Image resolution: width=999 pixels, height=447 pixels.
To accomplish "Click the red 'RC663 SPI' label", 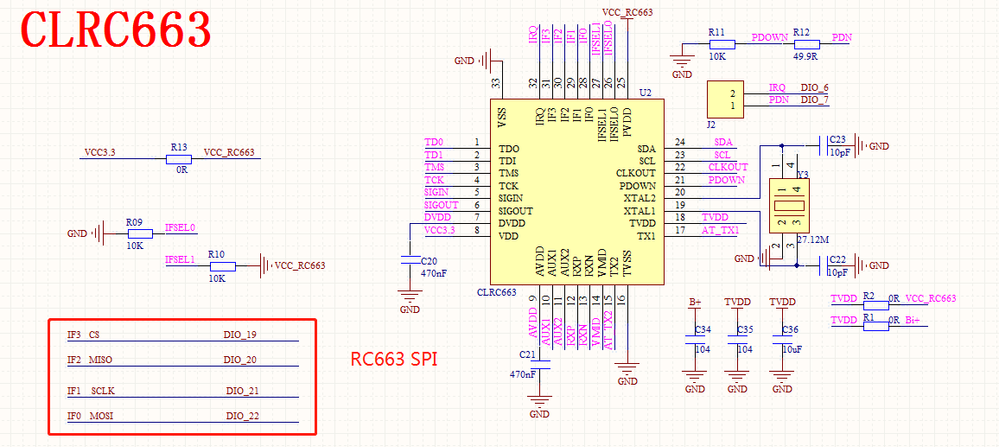I will pyautogui.click(x=394, y=358).
